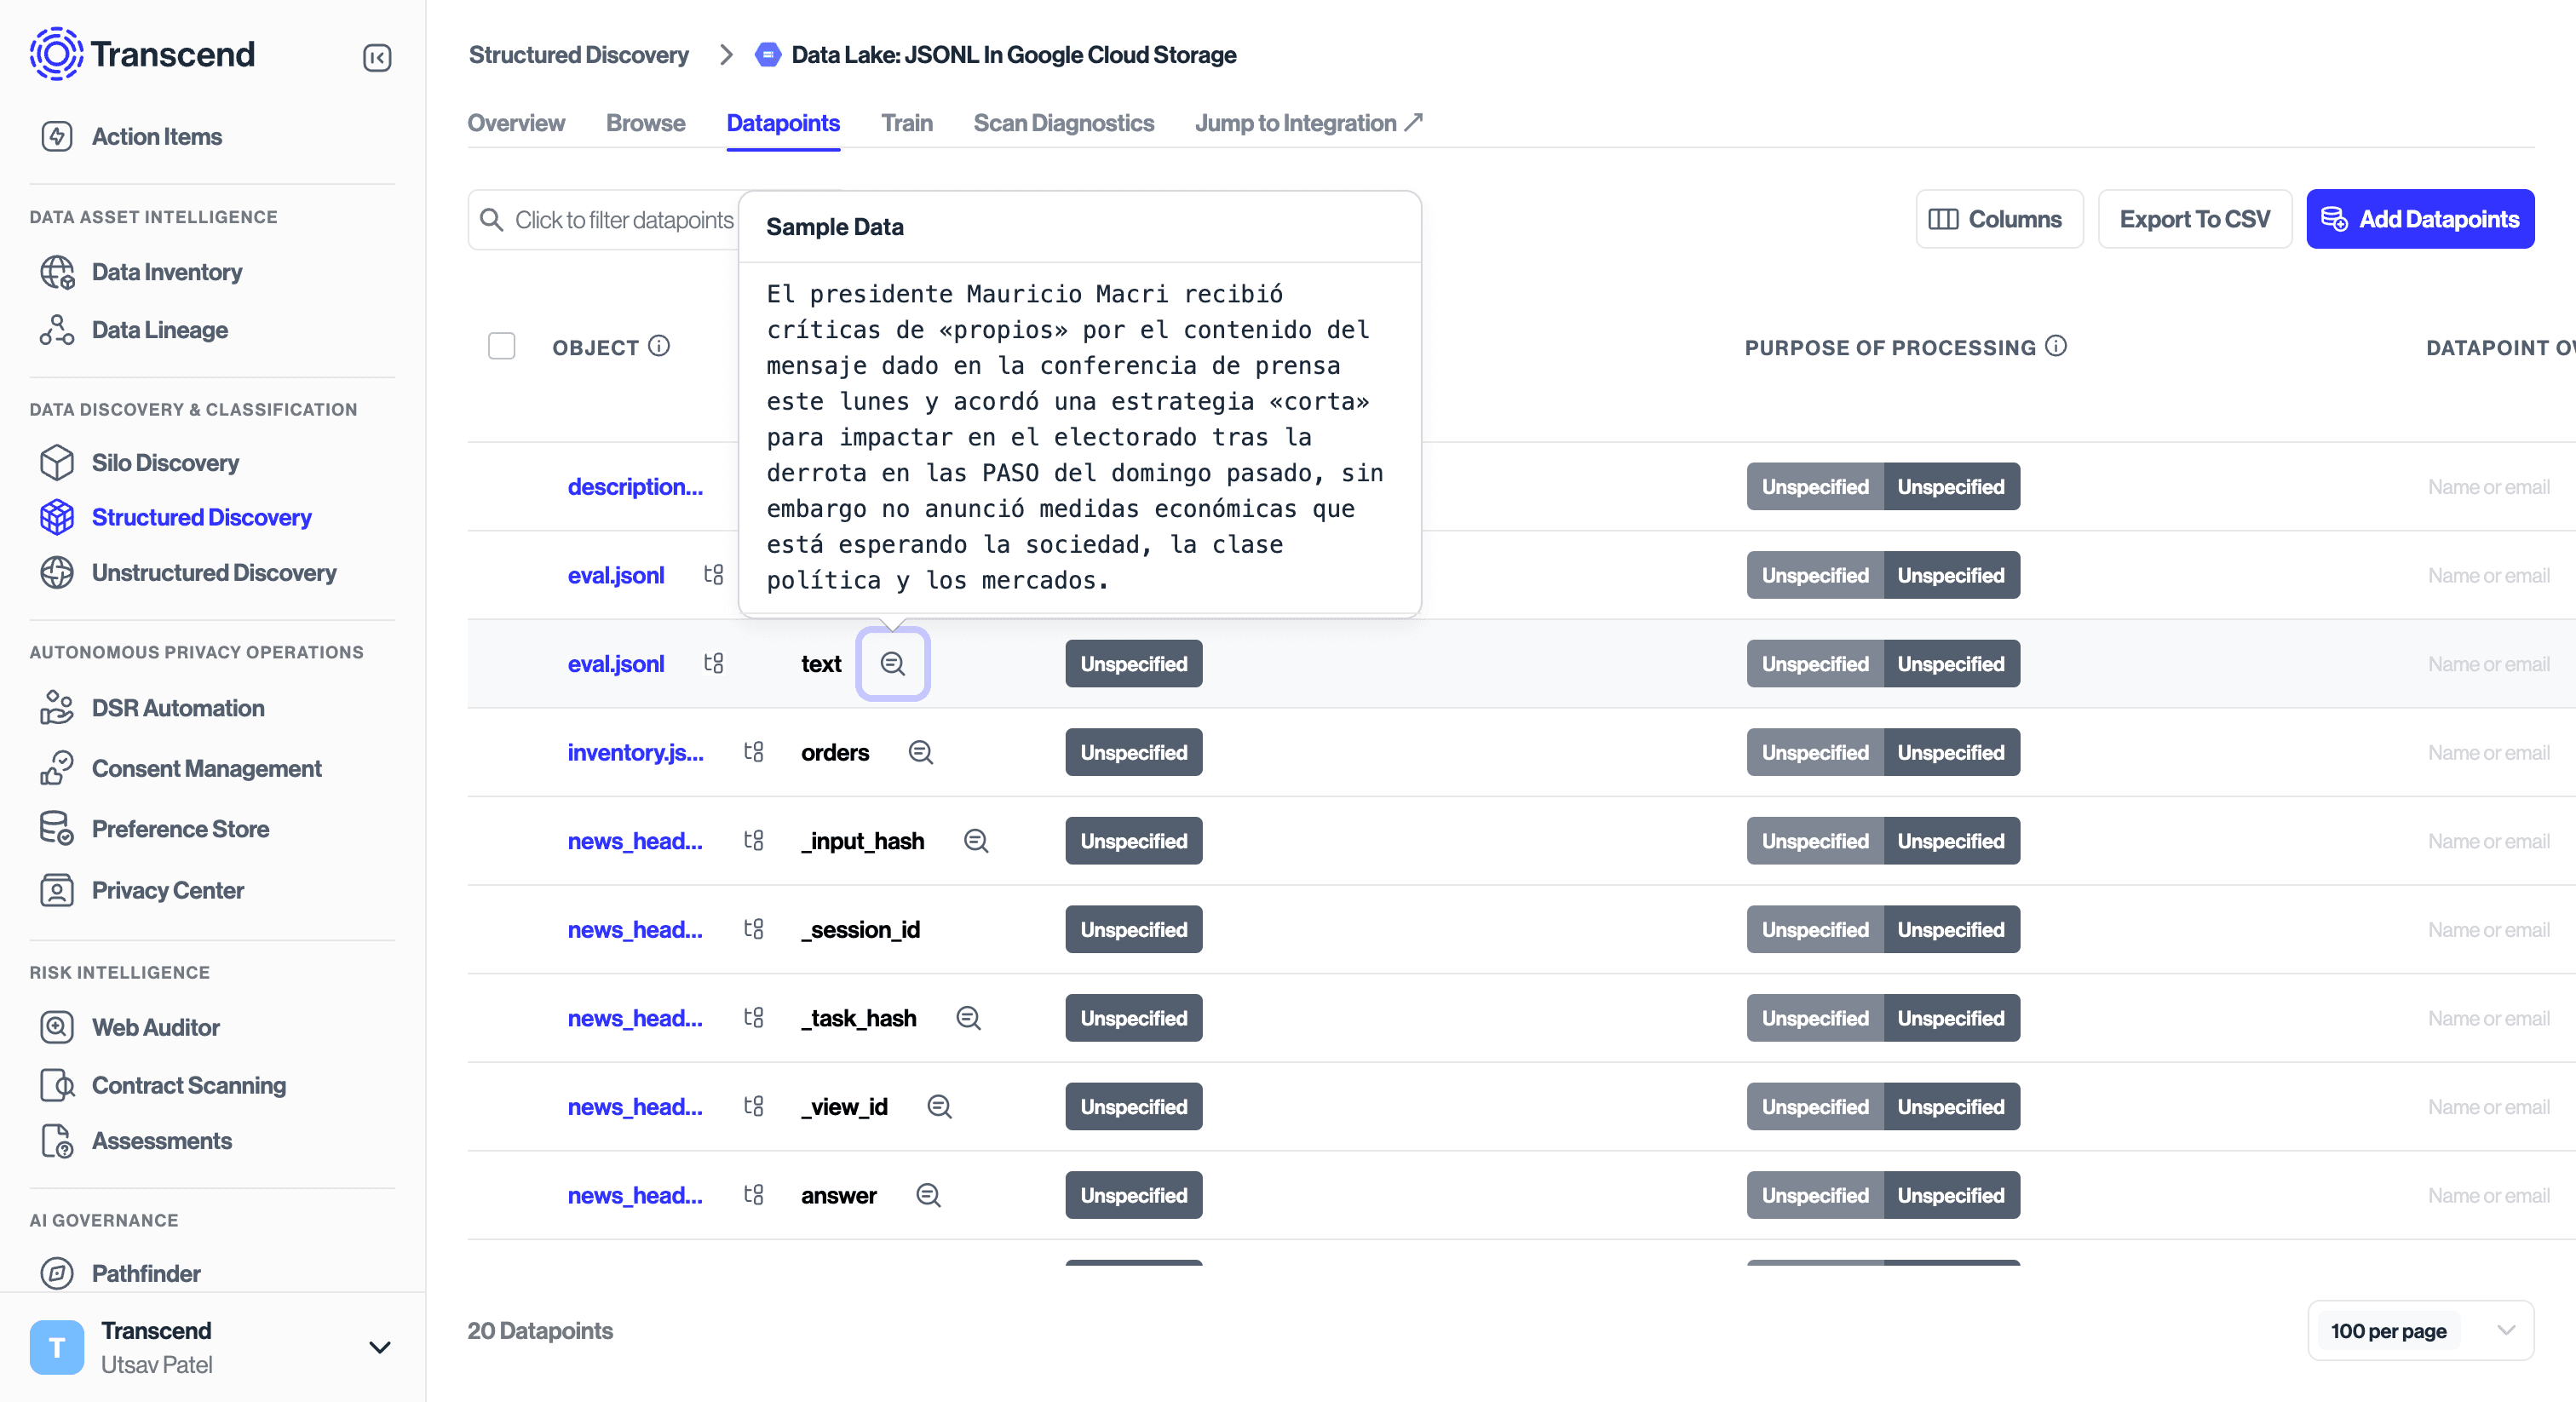Click the sample data magnifier icon on eval.jsonl

point(894,663)
